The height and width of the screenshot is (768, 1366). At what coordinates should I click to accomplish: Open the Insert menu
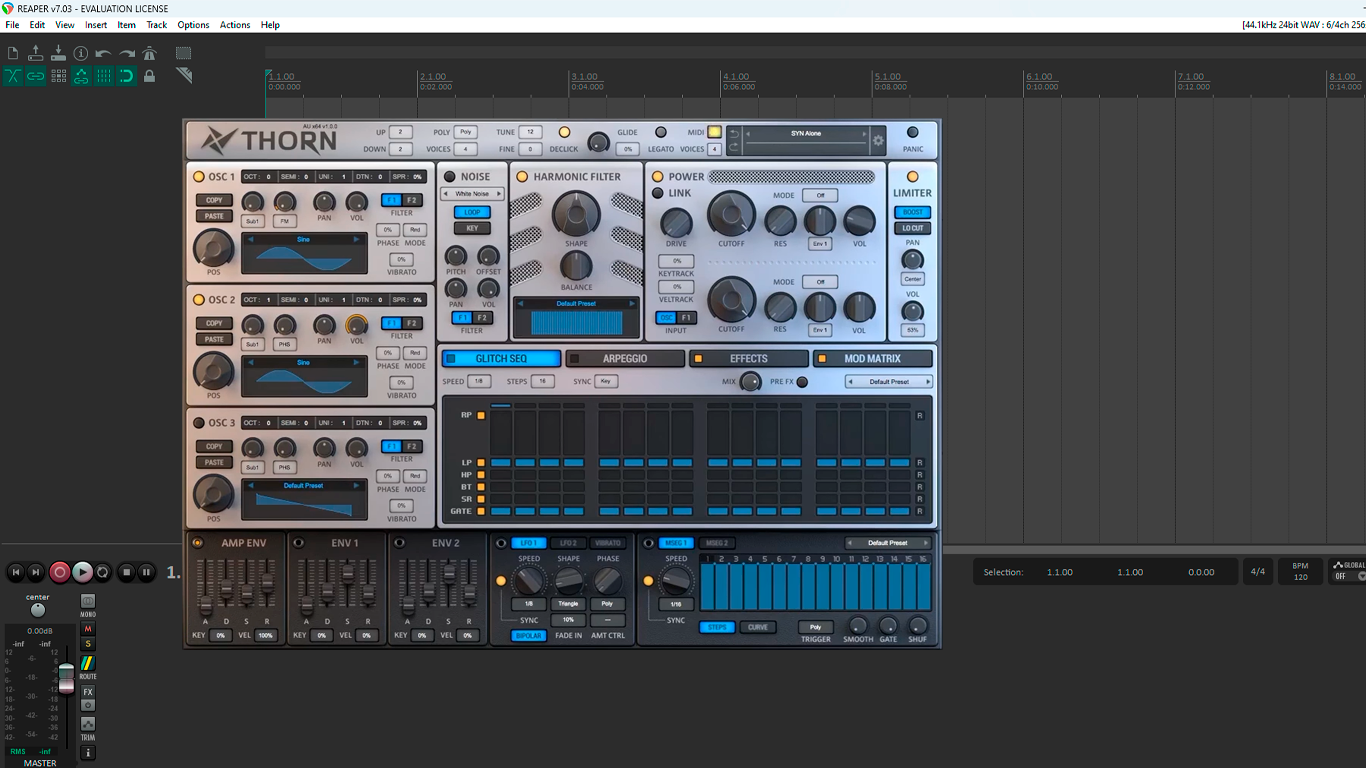(96, 25)
